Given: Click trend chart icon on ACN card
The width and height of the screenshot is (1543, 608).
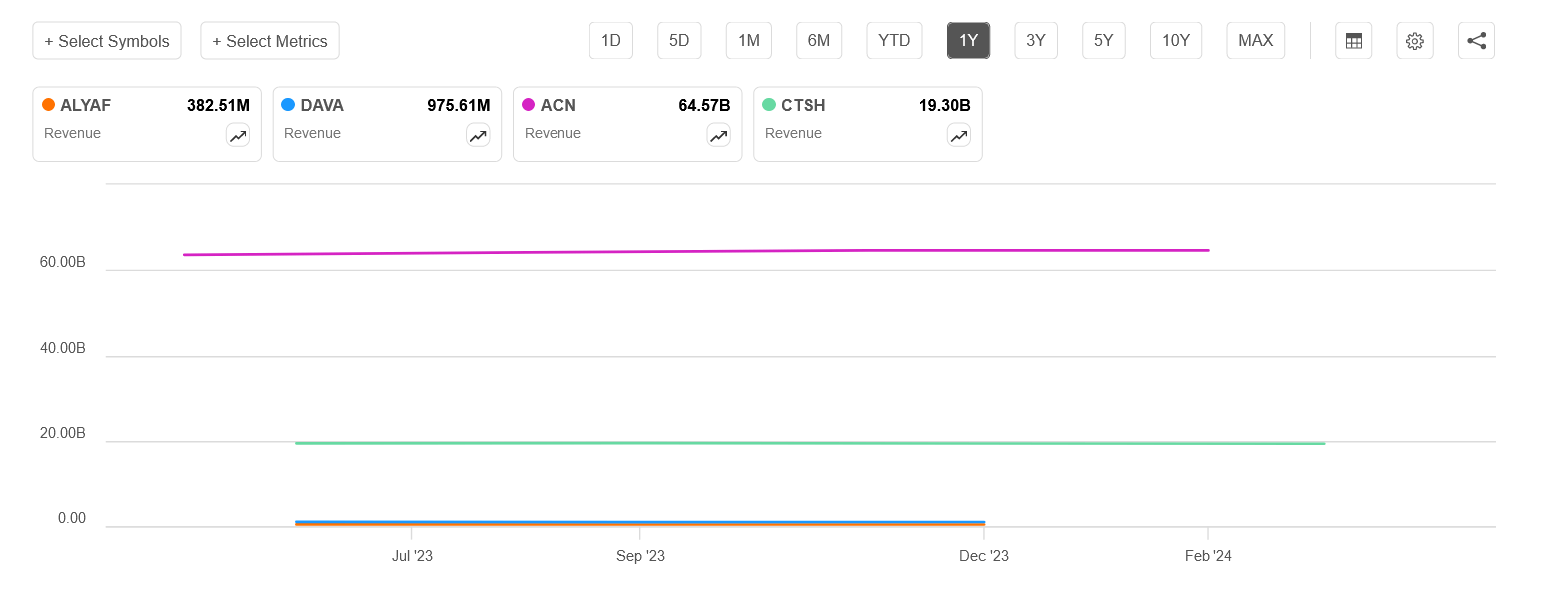Looking at the screenshot, I should click(718, 136).
